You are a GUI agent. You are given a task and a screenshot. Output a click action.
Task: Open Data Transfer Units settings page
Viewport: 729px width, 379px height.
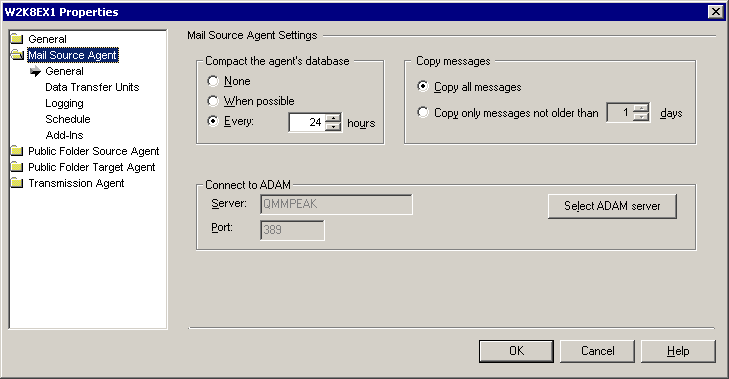point(92,87)
